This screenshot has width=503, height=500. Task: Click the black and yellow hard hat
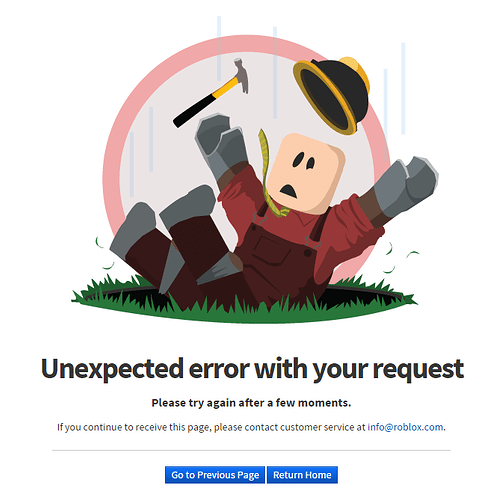(x=331, y=95)
